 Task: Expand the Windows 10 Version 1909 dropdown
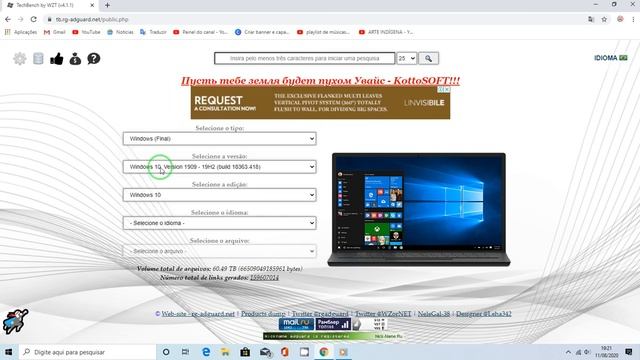(x=220, y=167)
